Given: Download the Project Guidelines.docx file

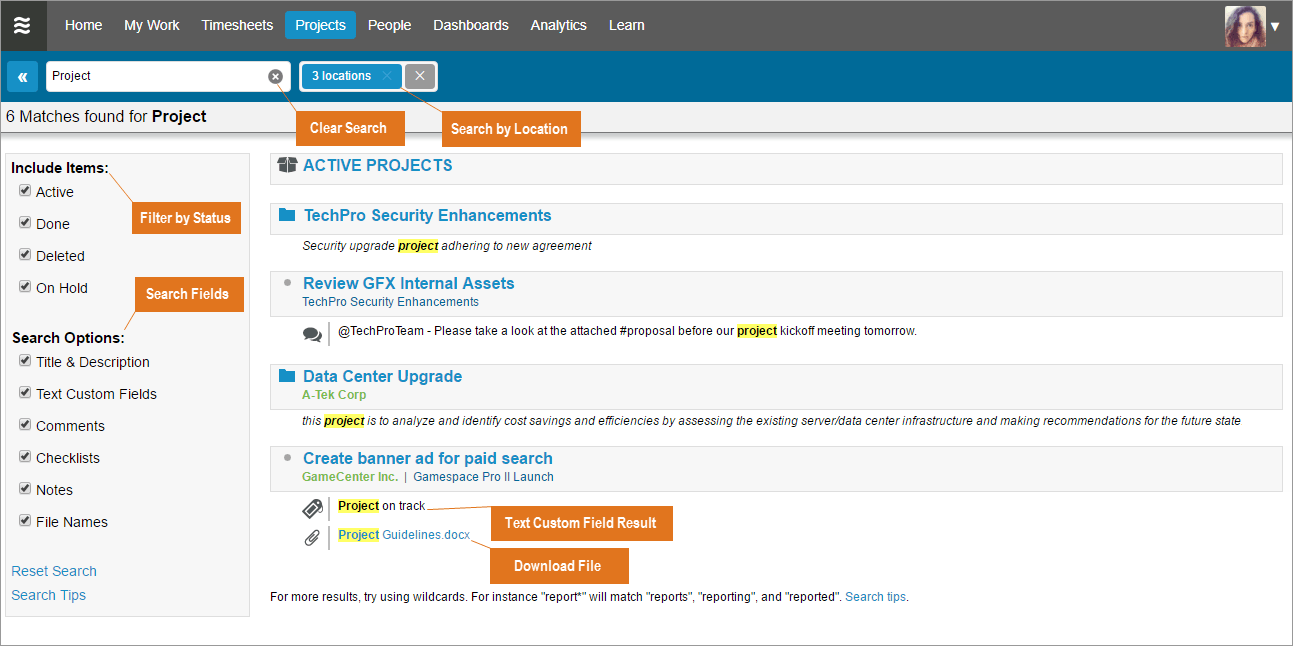Looking at the screenshot, I should [x=404, y=535].
